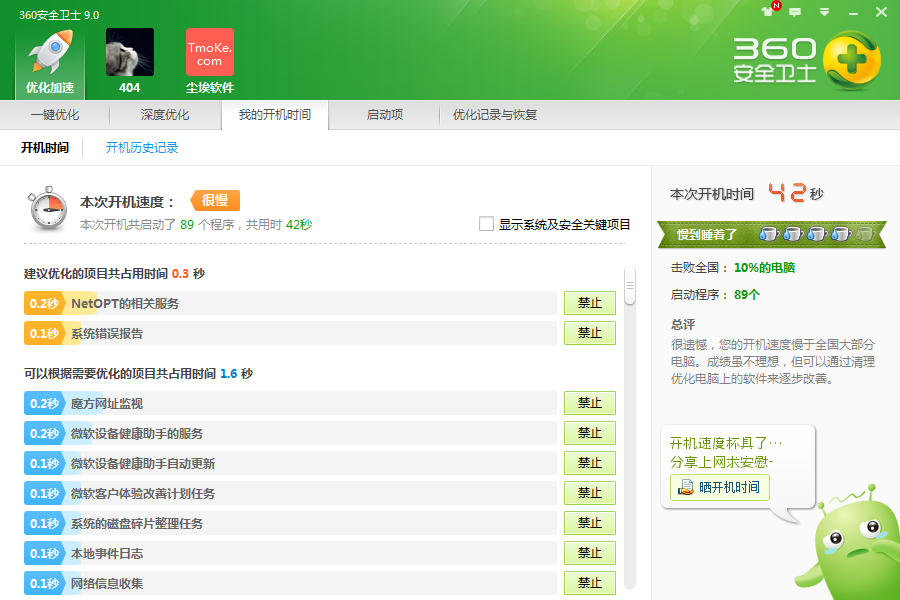Click the 晒开机时间 share button

pyautogui.click(x=720, y=488)
